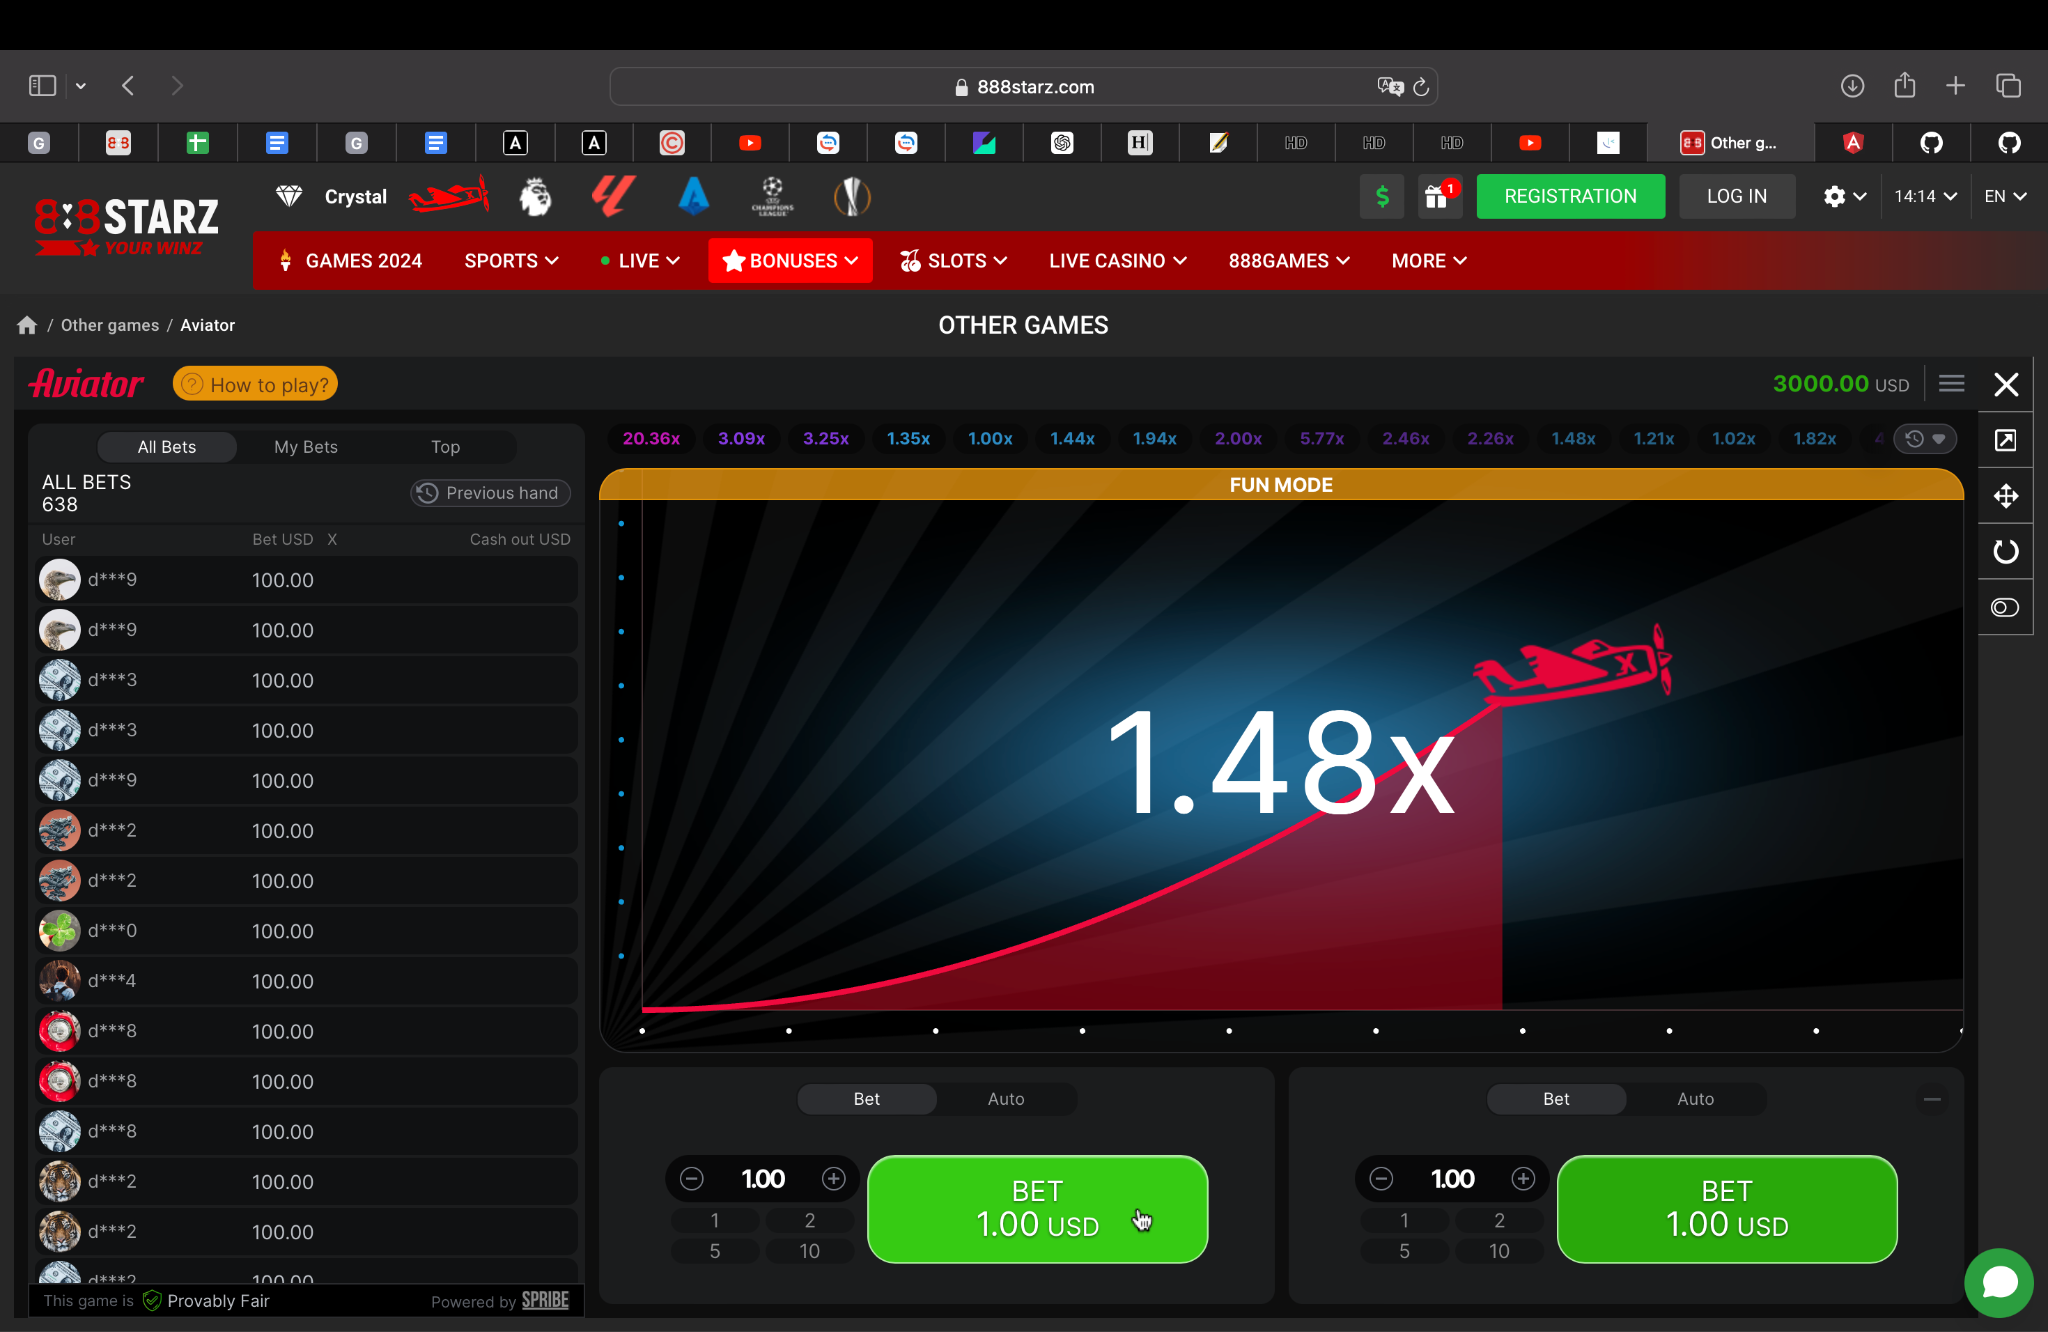Click the green dollar payments icon

(x=1382, y=196)
